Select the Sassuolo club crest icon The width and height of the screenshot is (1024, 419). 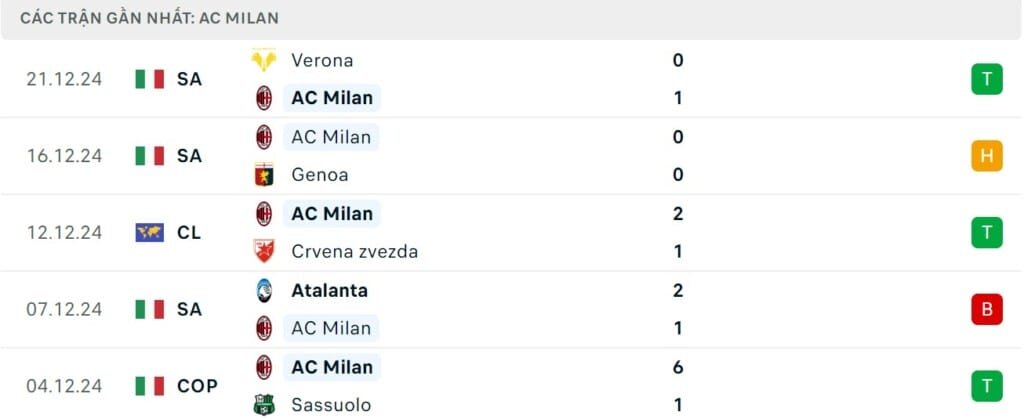264,405
